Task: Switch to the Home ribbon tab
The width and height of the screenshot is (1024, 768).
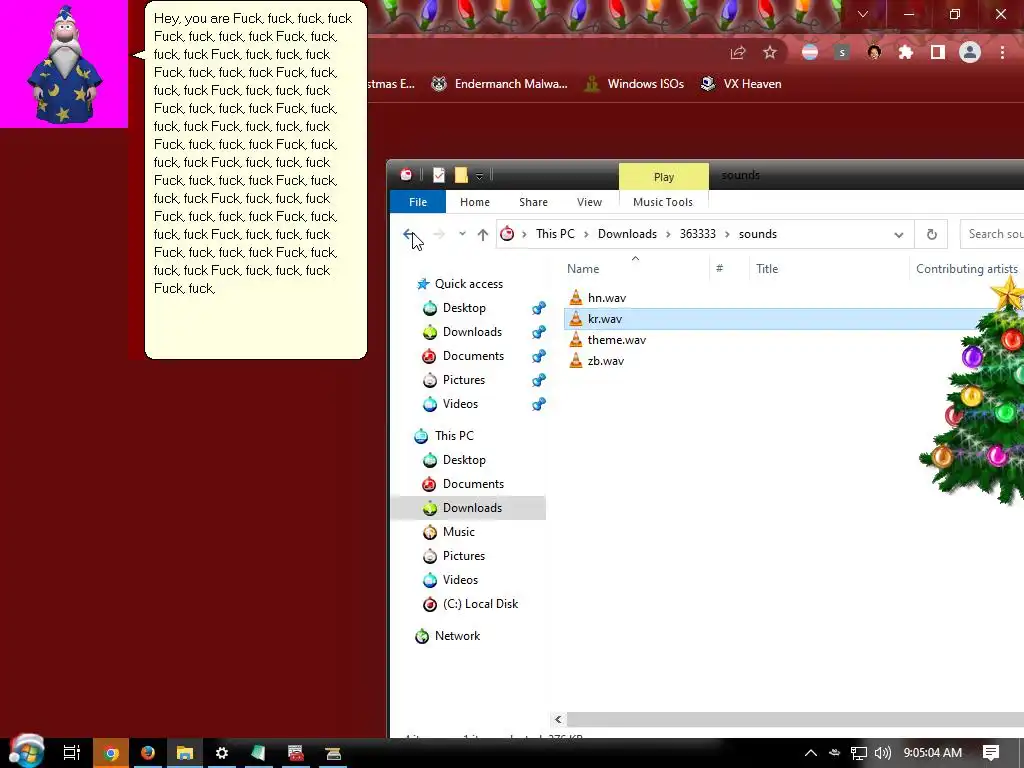Action: tap(475, 202)
